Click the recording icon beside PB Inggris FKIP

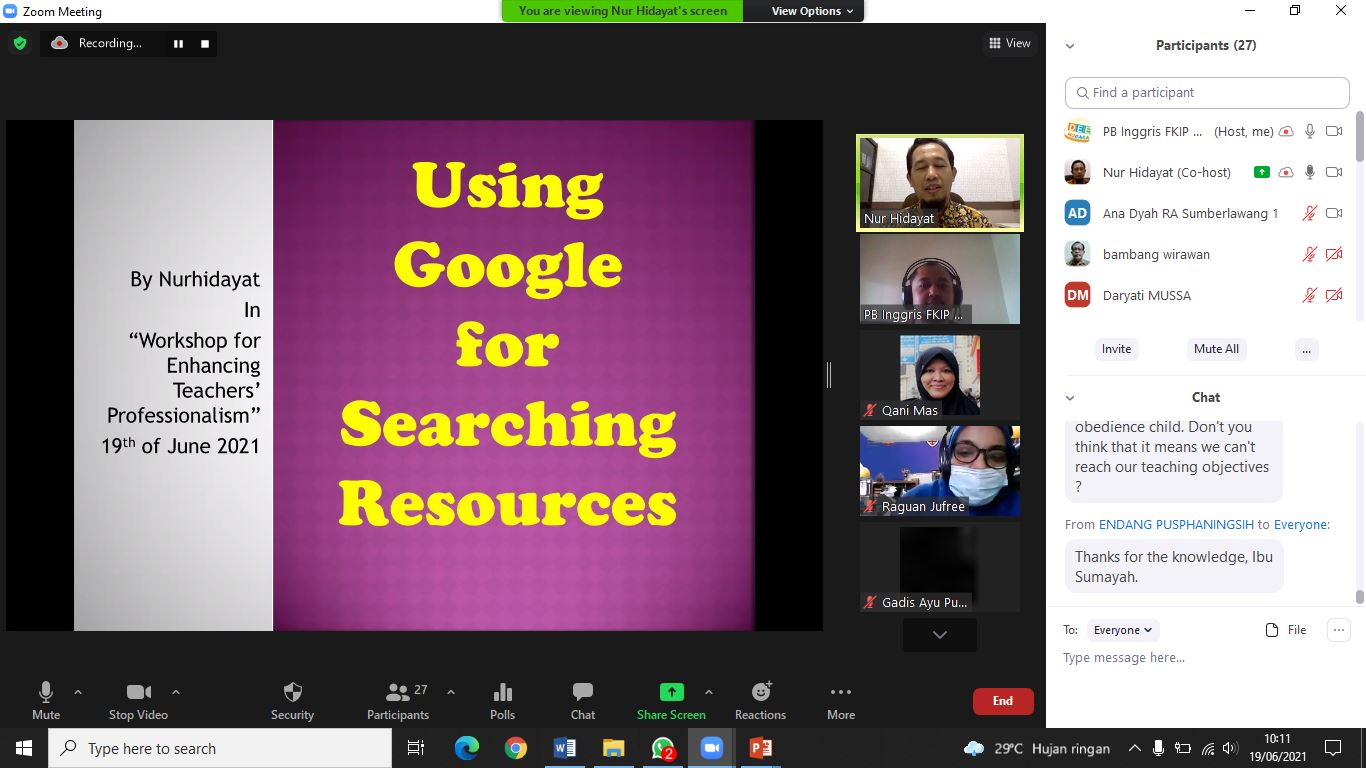pyautogui.click(x=1286, y=131)
